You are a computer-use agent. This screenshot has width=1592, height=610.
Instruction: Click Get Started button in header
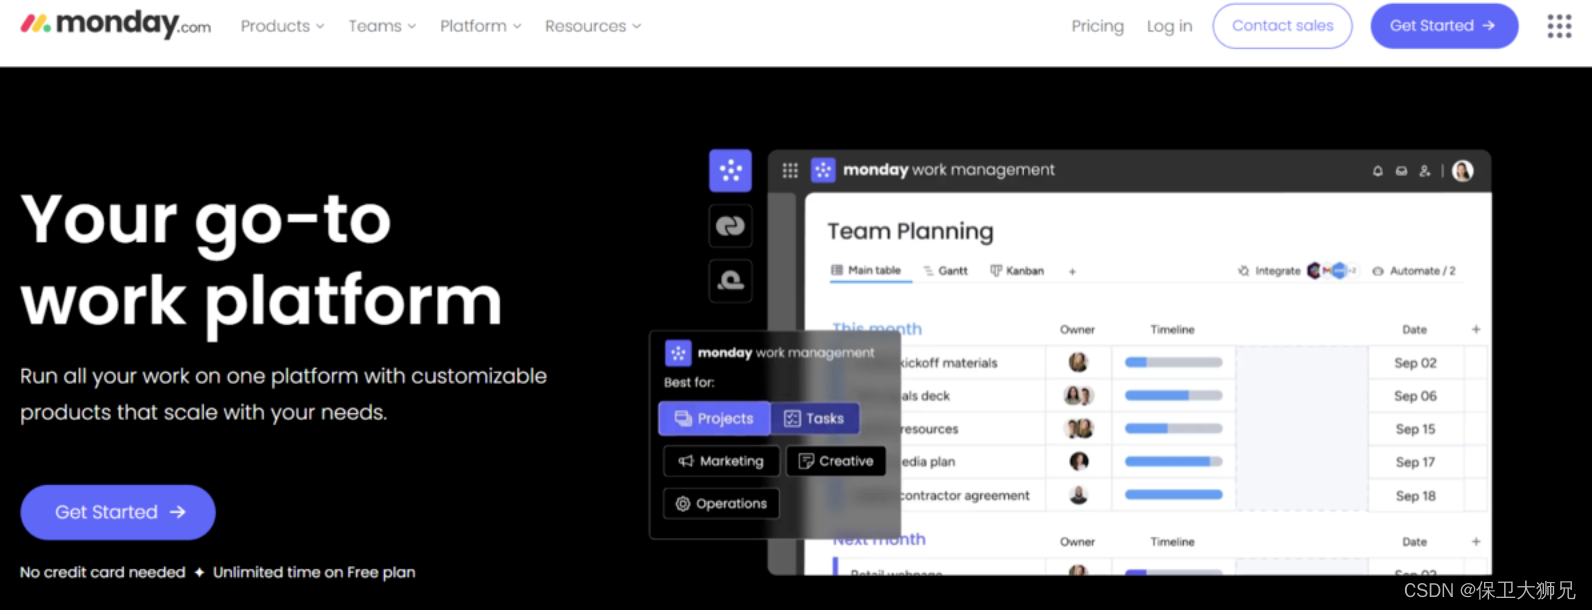pyautogui.click(x=1444, y=26)
